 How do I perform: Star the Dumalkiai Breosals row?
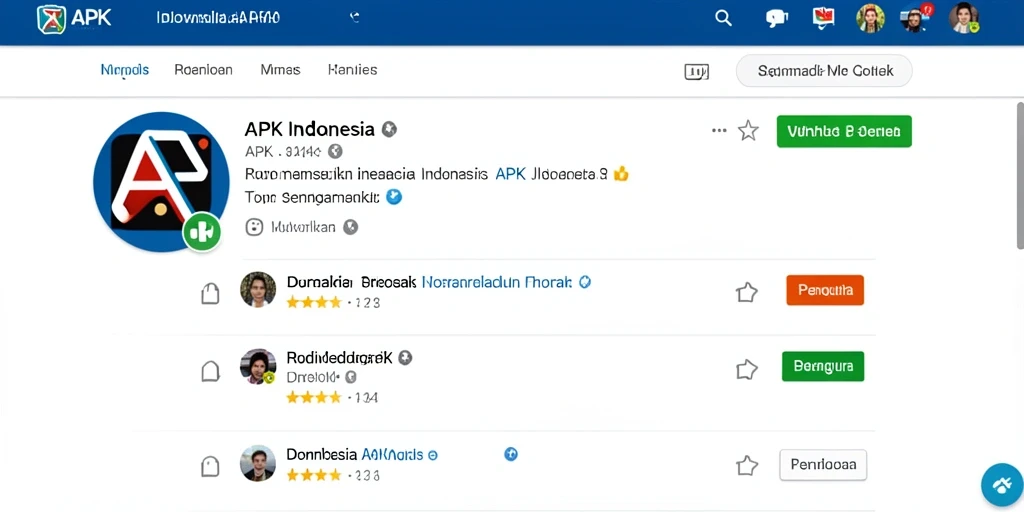point(746,293)
